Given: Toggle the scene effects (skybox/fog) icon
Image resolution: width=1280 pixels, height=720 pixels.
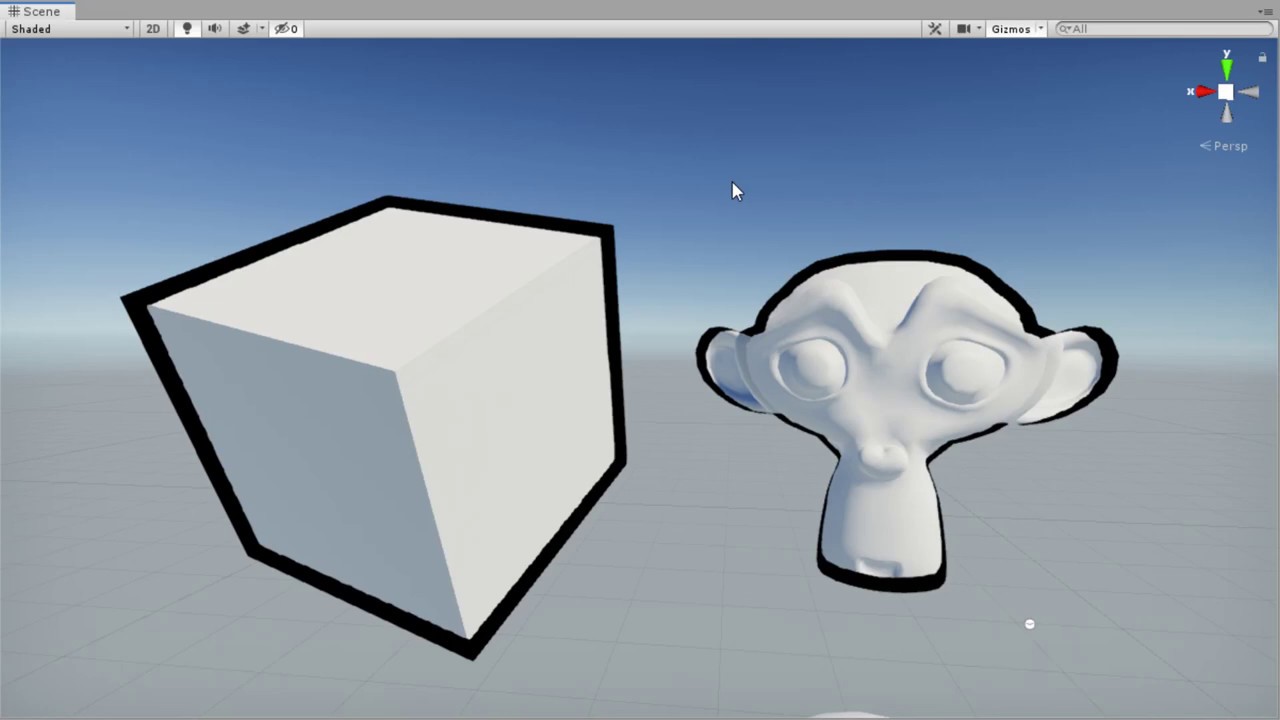Looking at the screenshot, I should (x=243, y=29).
